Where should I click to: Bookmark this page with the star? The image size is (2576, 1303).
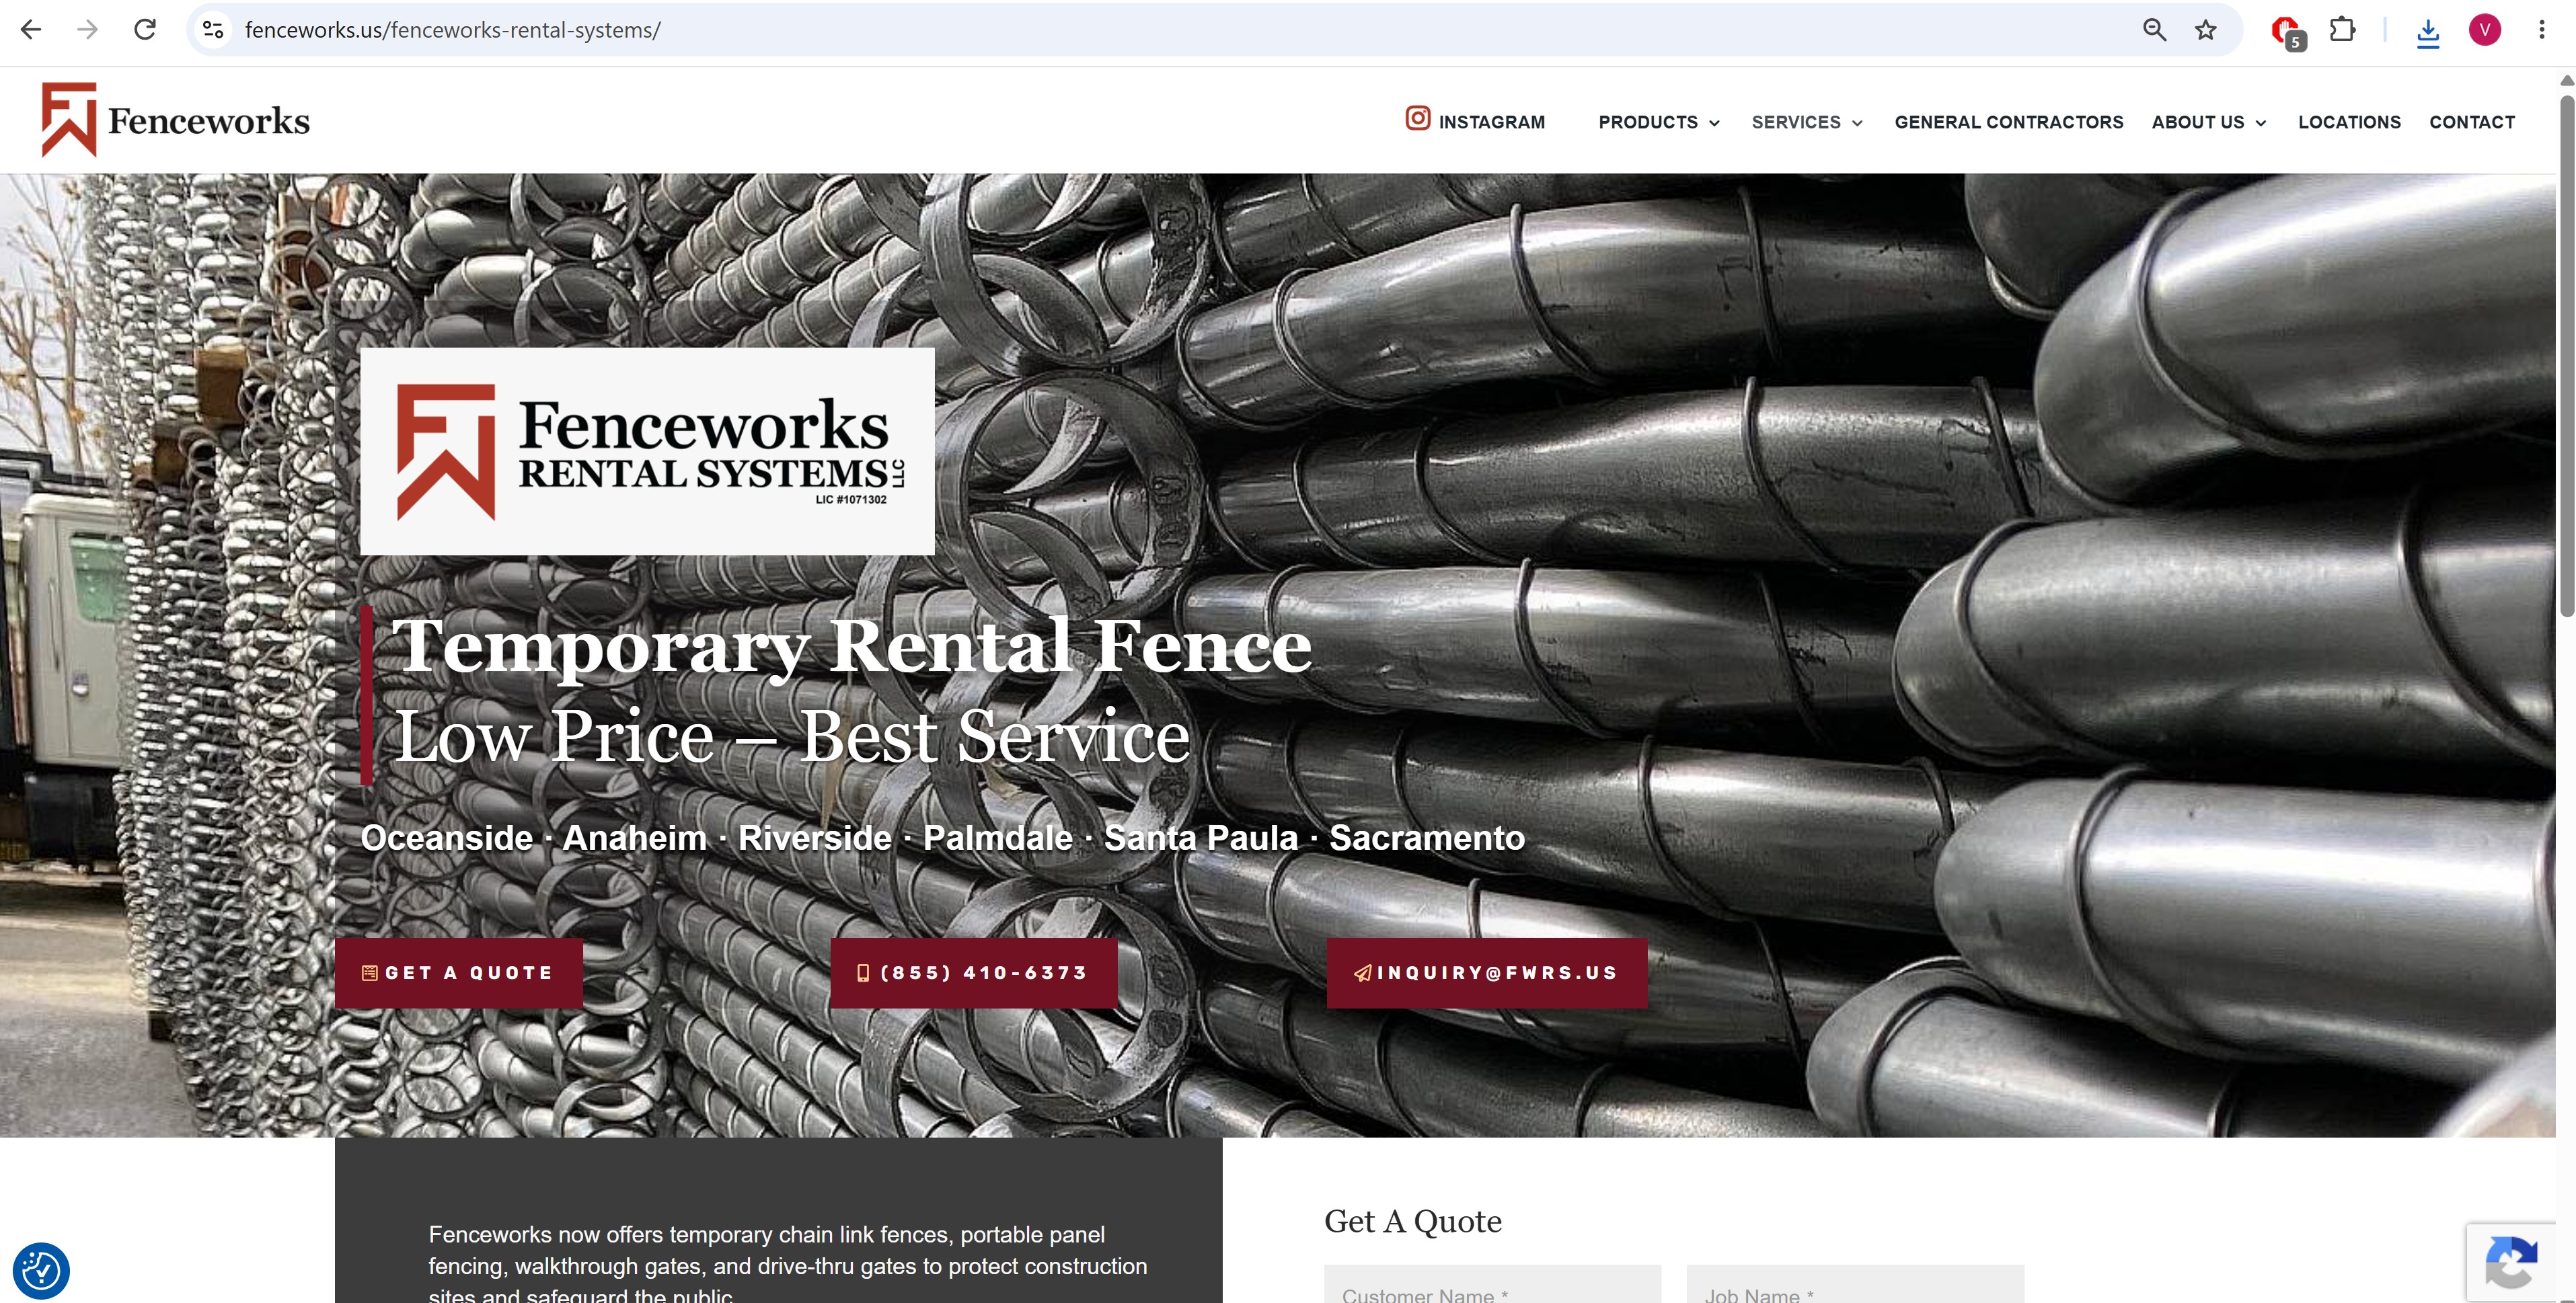click(x=2206, y=30)
